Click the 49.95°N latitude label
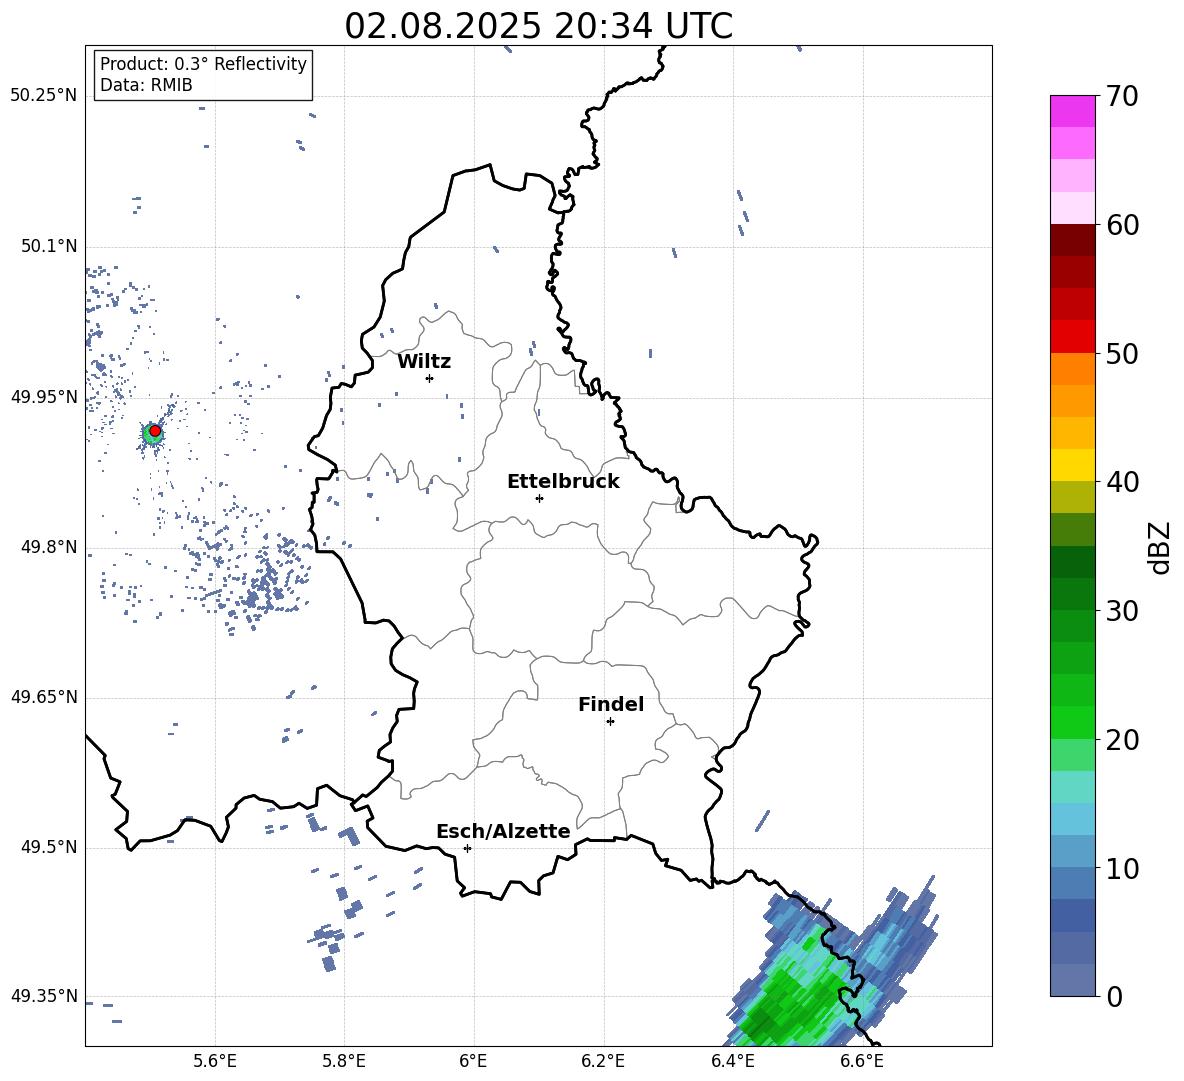Viewport: 1184px width, 1081px height. pos(44,396)
